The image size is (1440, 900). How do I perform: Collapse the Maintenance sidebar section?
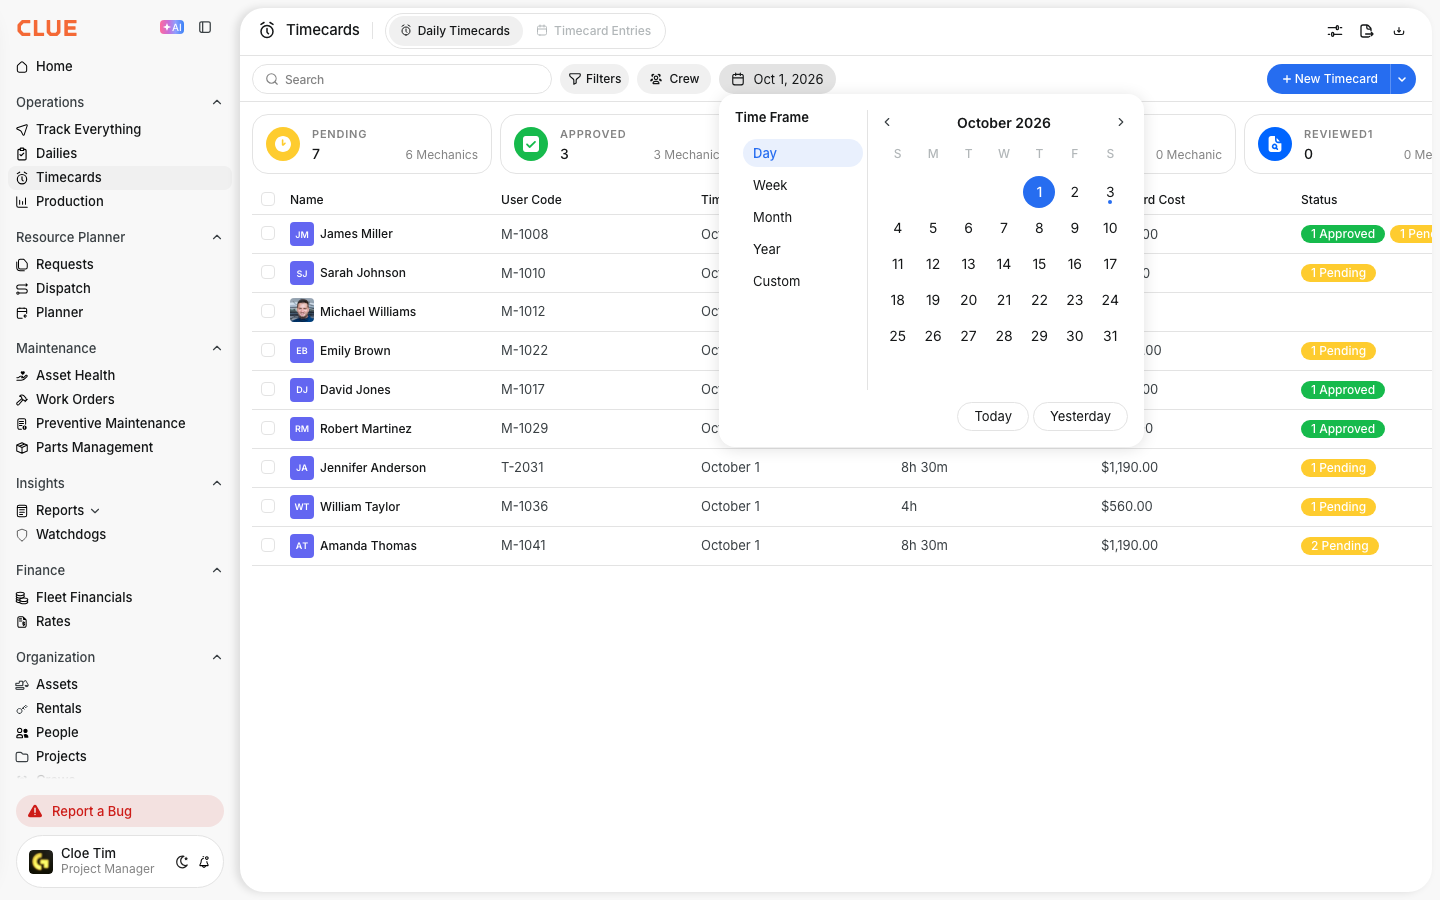pyautogui.click(x=217, y=348)
